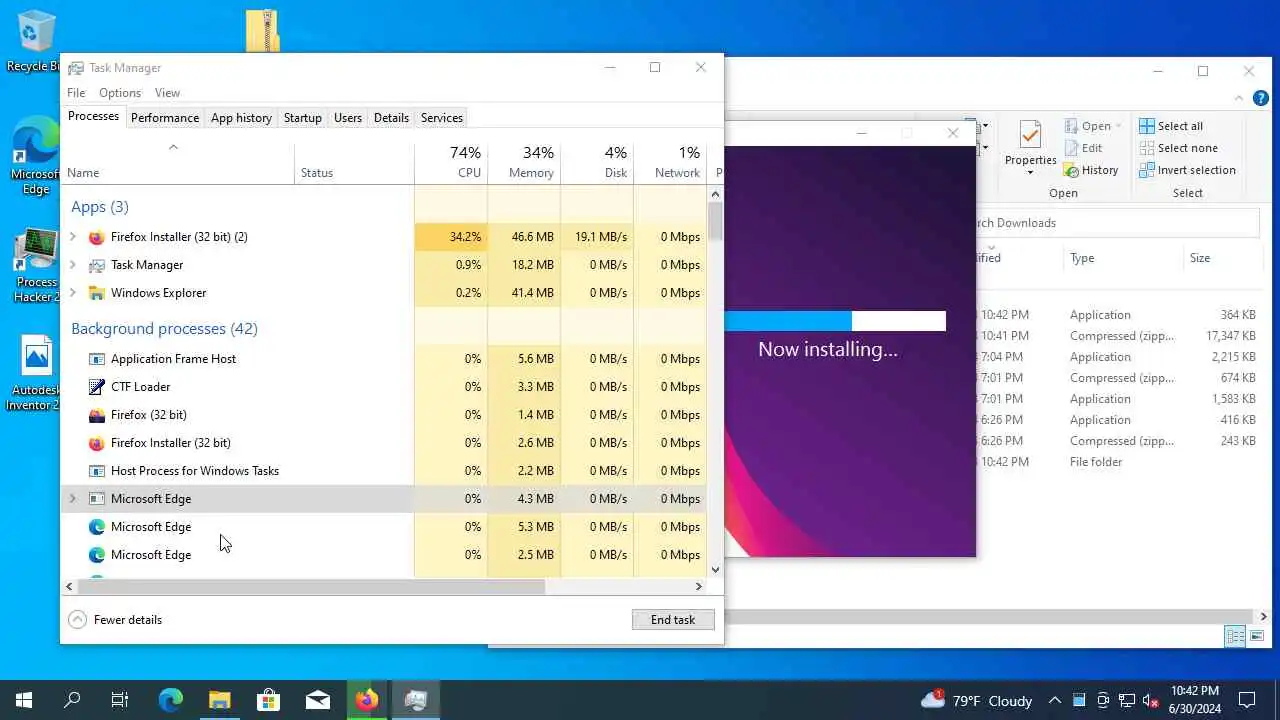Screen dimensions: 1280x720
Task: Click the Host Process for Windows Tasks icon
Action: (x=97, y=471)
